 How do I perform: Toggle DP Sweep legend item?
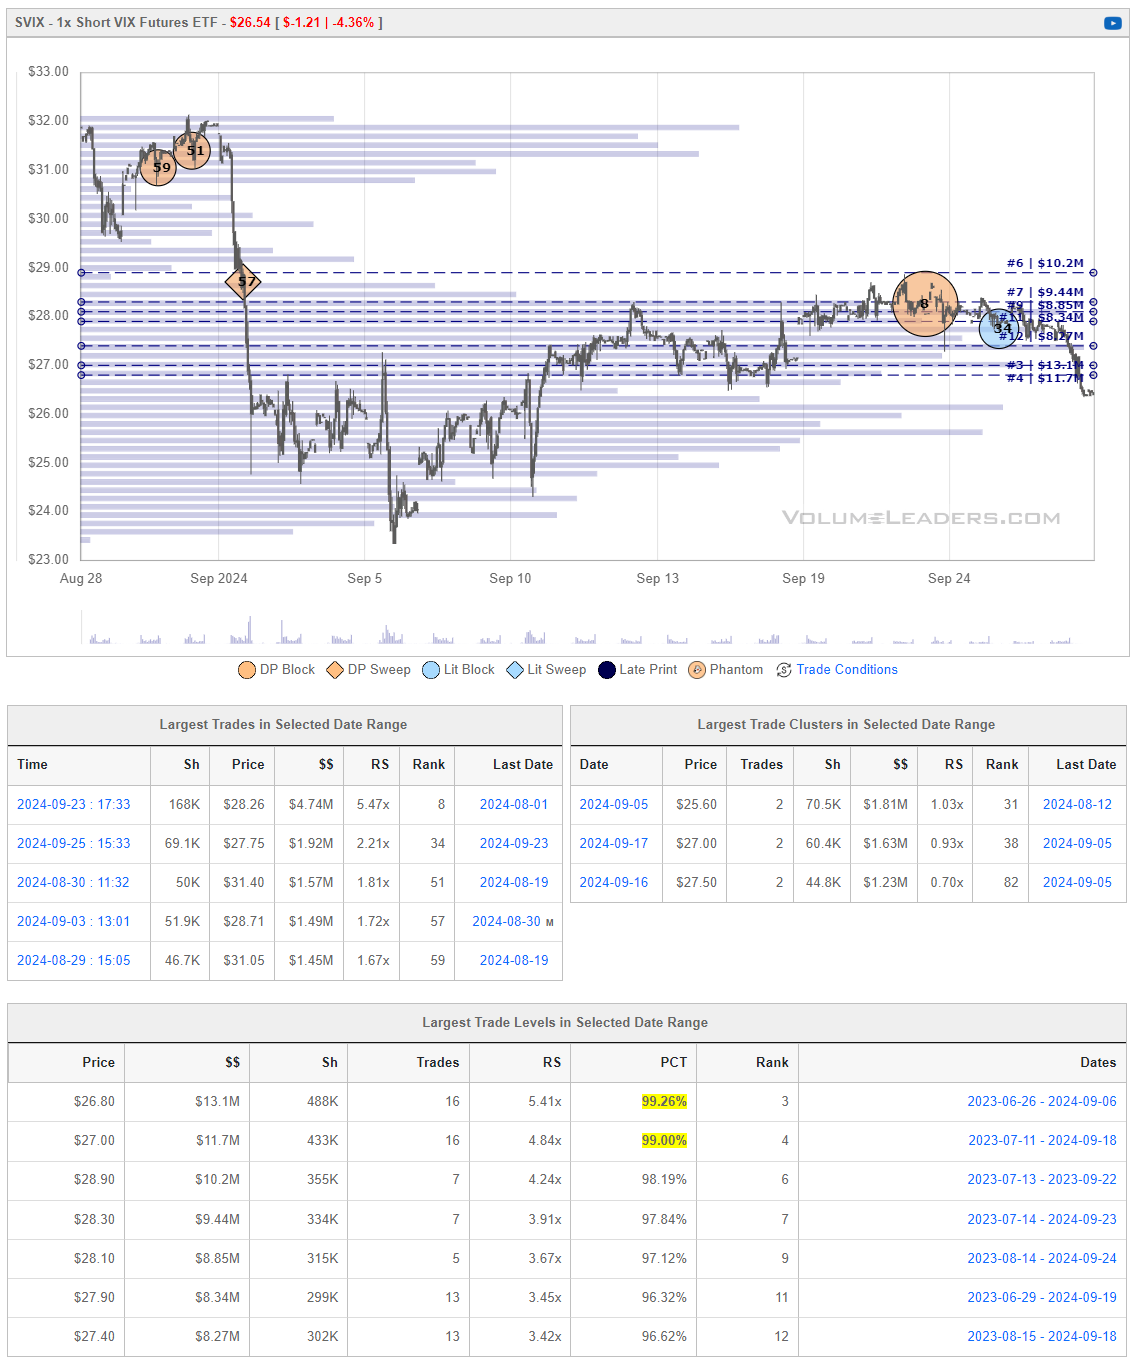click(368, 670)
